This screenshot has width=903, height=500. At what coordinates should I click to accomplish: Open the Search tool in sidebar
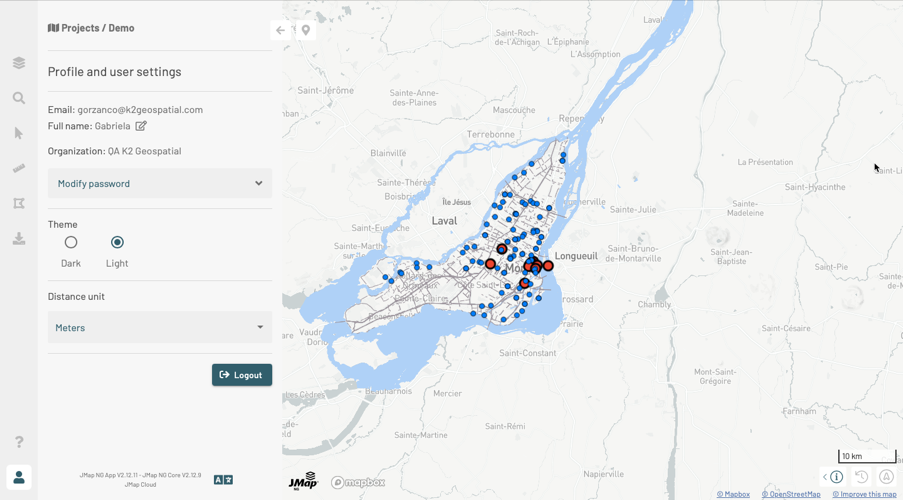(19, 98)
